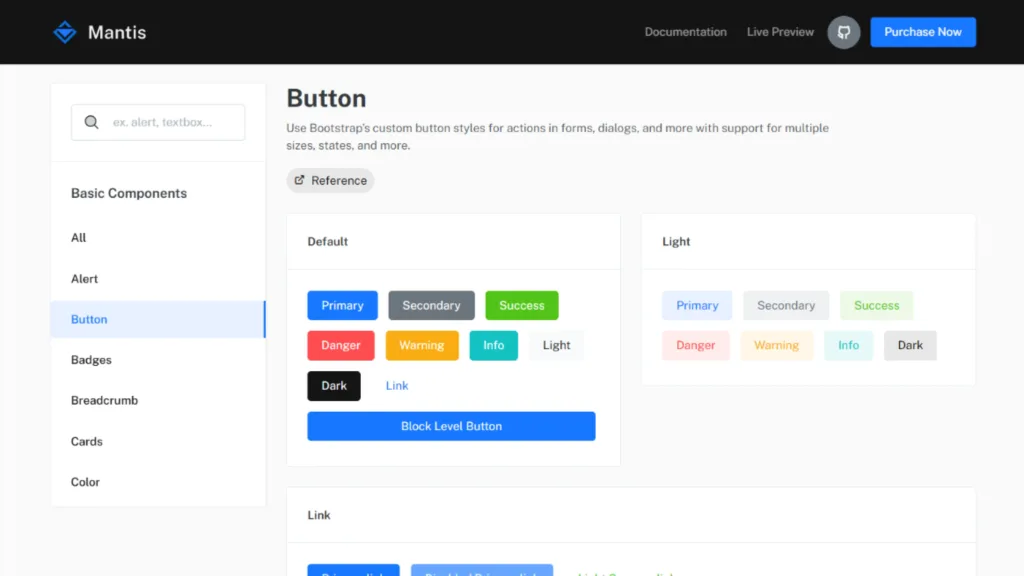Click the Mantis diamond logo
The image size is (1024, 576).
pos(64,31)
